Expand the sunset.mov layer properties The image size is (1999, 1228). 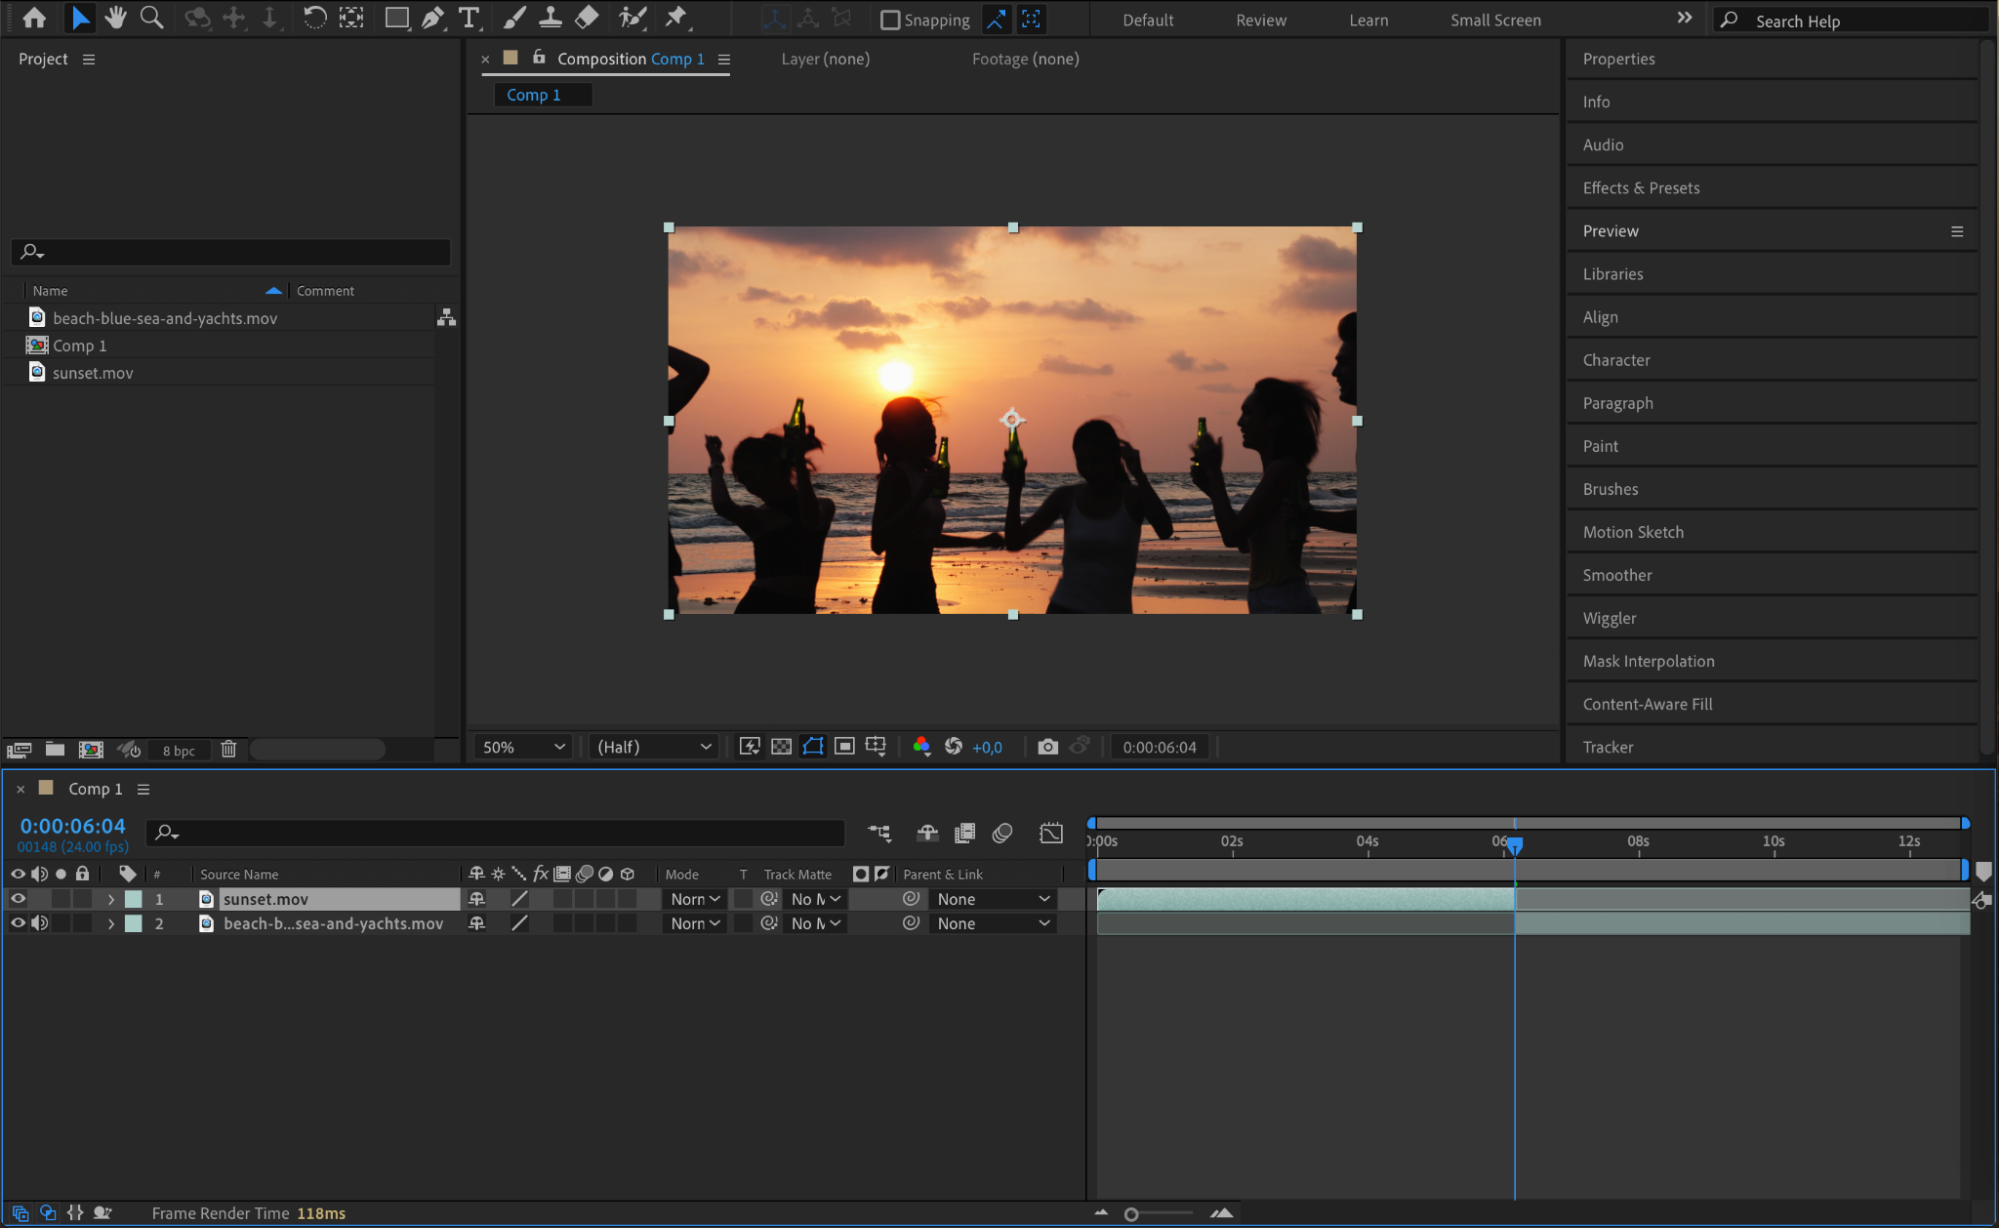tap(111, 900)
